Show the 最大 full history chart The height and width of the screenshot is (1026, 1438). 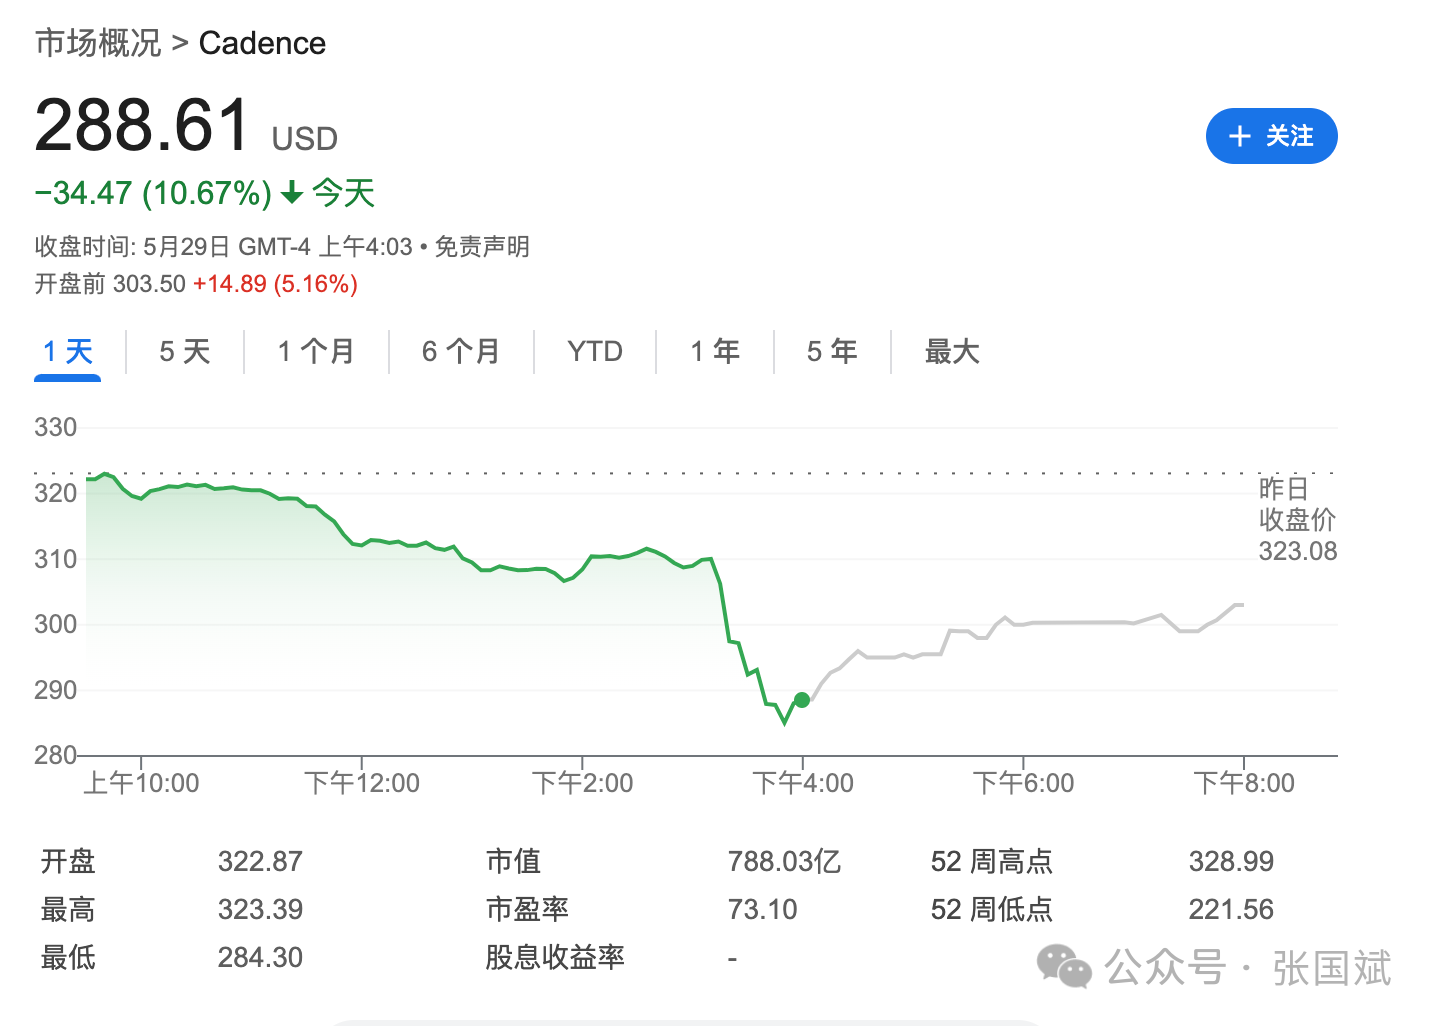click(x=952, y=352)
